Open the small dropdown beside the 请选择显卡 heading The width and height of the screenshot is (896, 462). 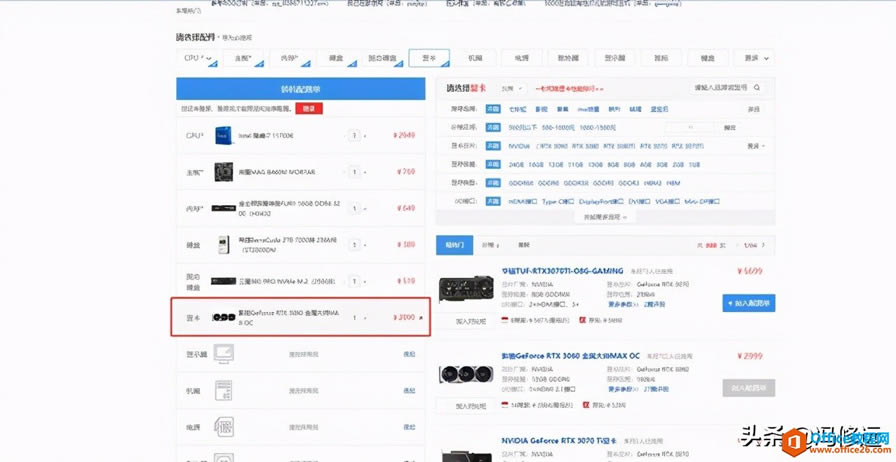coord(512,89)
